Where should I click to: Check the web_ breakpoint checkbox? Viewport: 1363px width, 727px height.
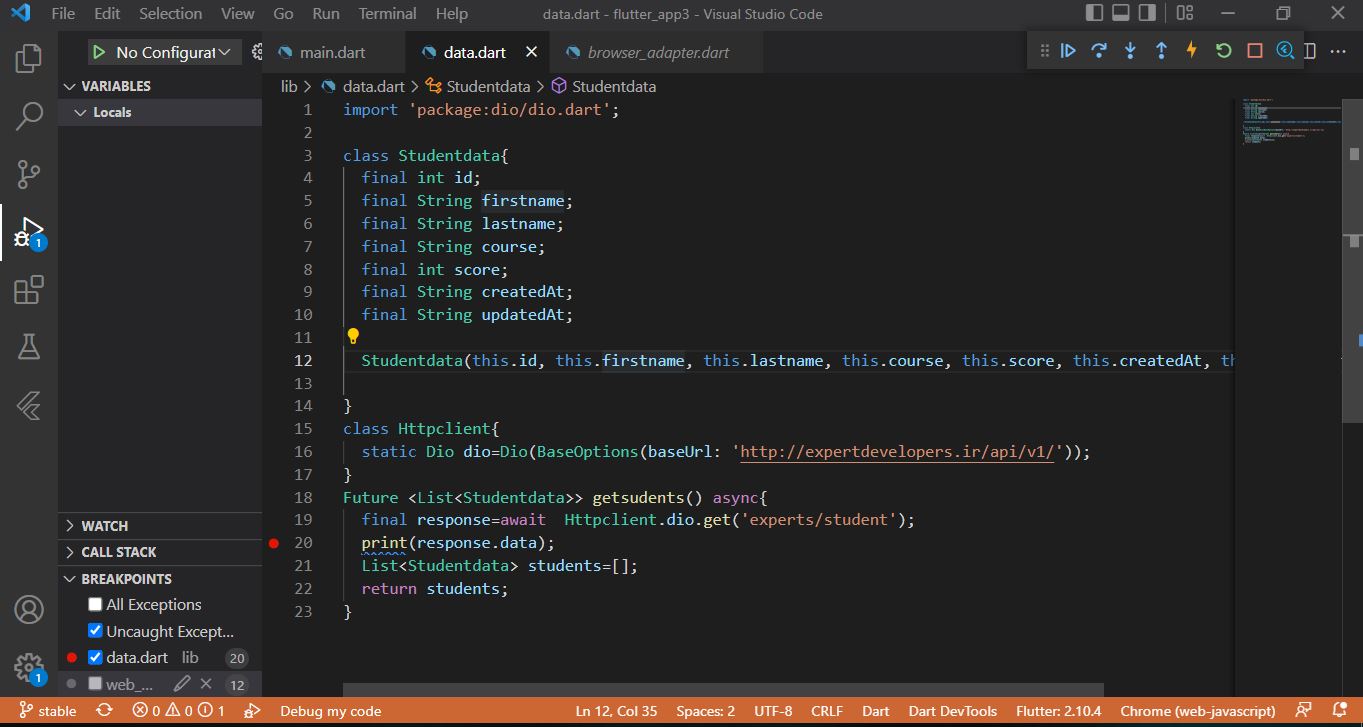click(95, 684)
